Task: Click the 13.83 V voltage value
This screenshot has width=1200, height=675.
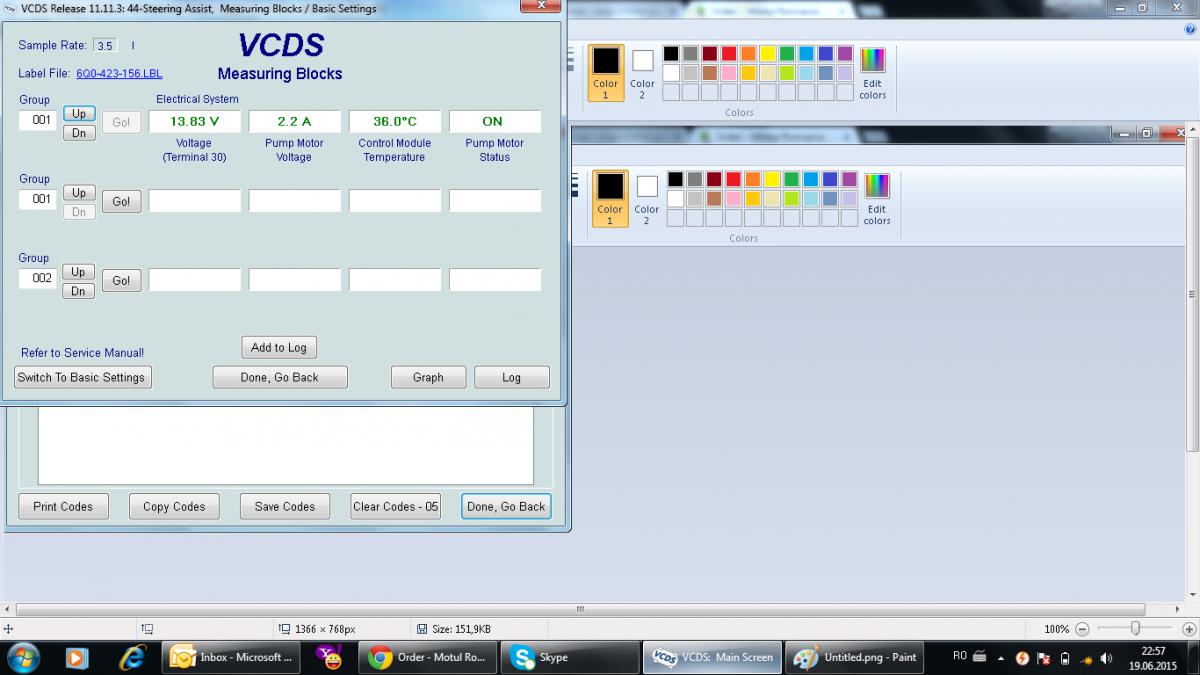Action: tap(195, 121)
